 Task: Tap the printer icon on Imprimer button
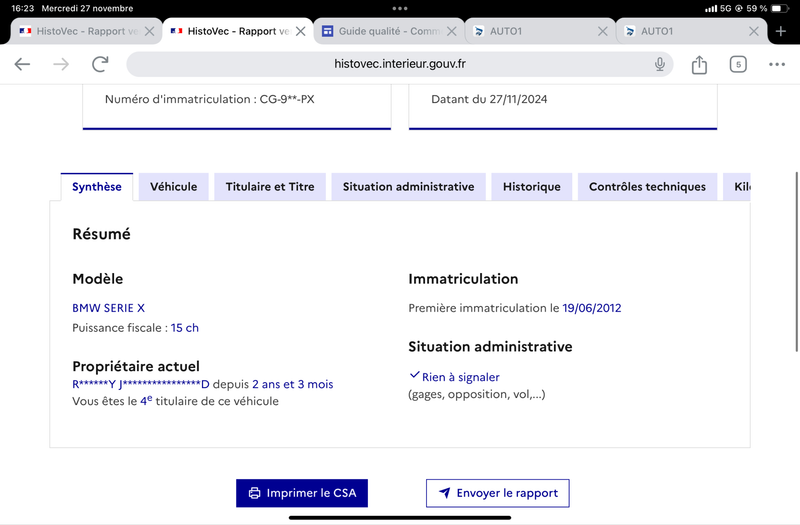254,493
